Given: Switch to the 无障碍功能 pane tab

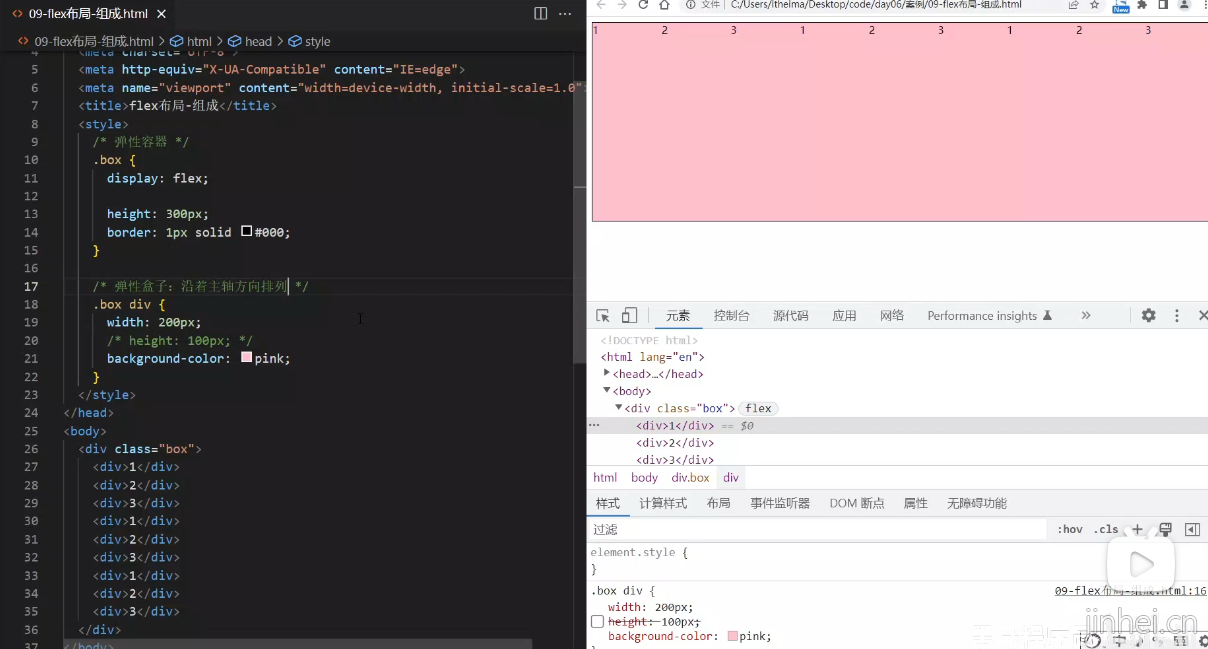Looking at the screenshot, I should 977,503.
